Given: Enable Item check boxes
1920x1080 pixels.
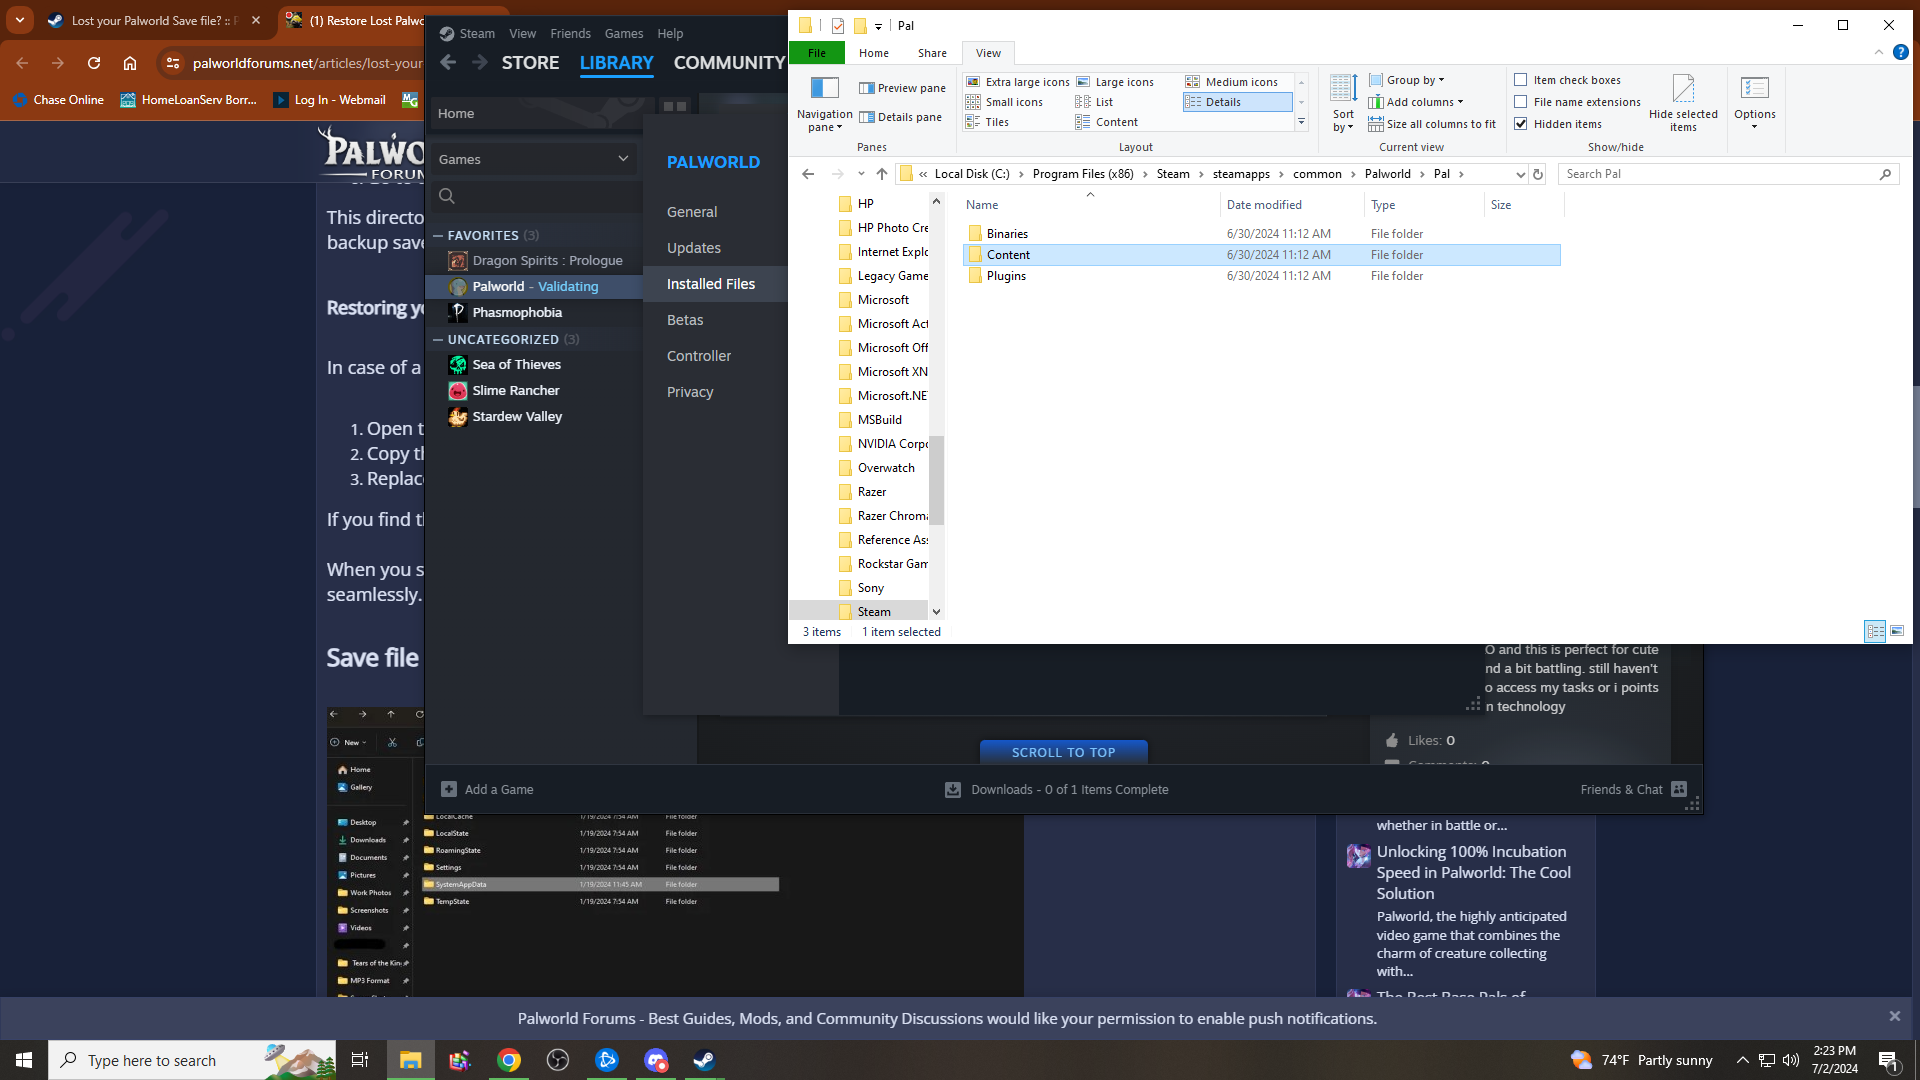Looking at the screenshot, I should coord(1521,80).
